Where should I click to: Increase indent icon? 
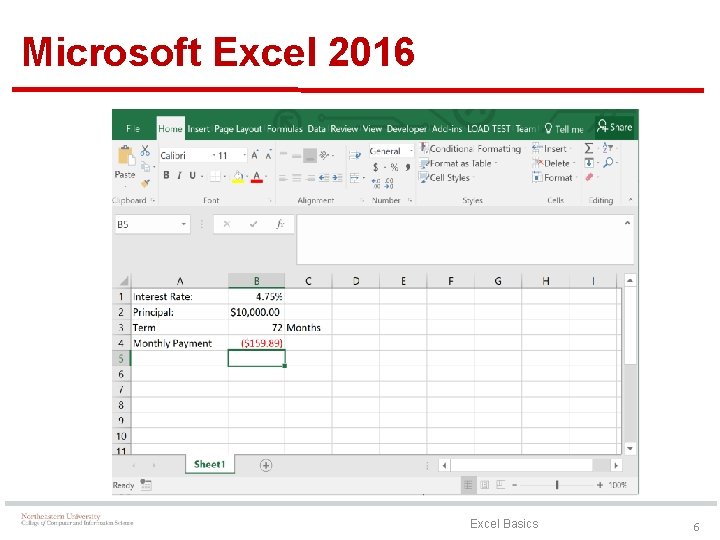point(338,178)
